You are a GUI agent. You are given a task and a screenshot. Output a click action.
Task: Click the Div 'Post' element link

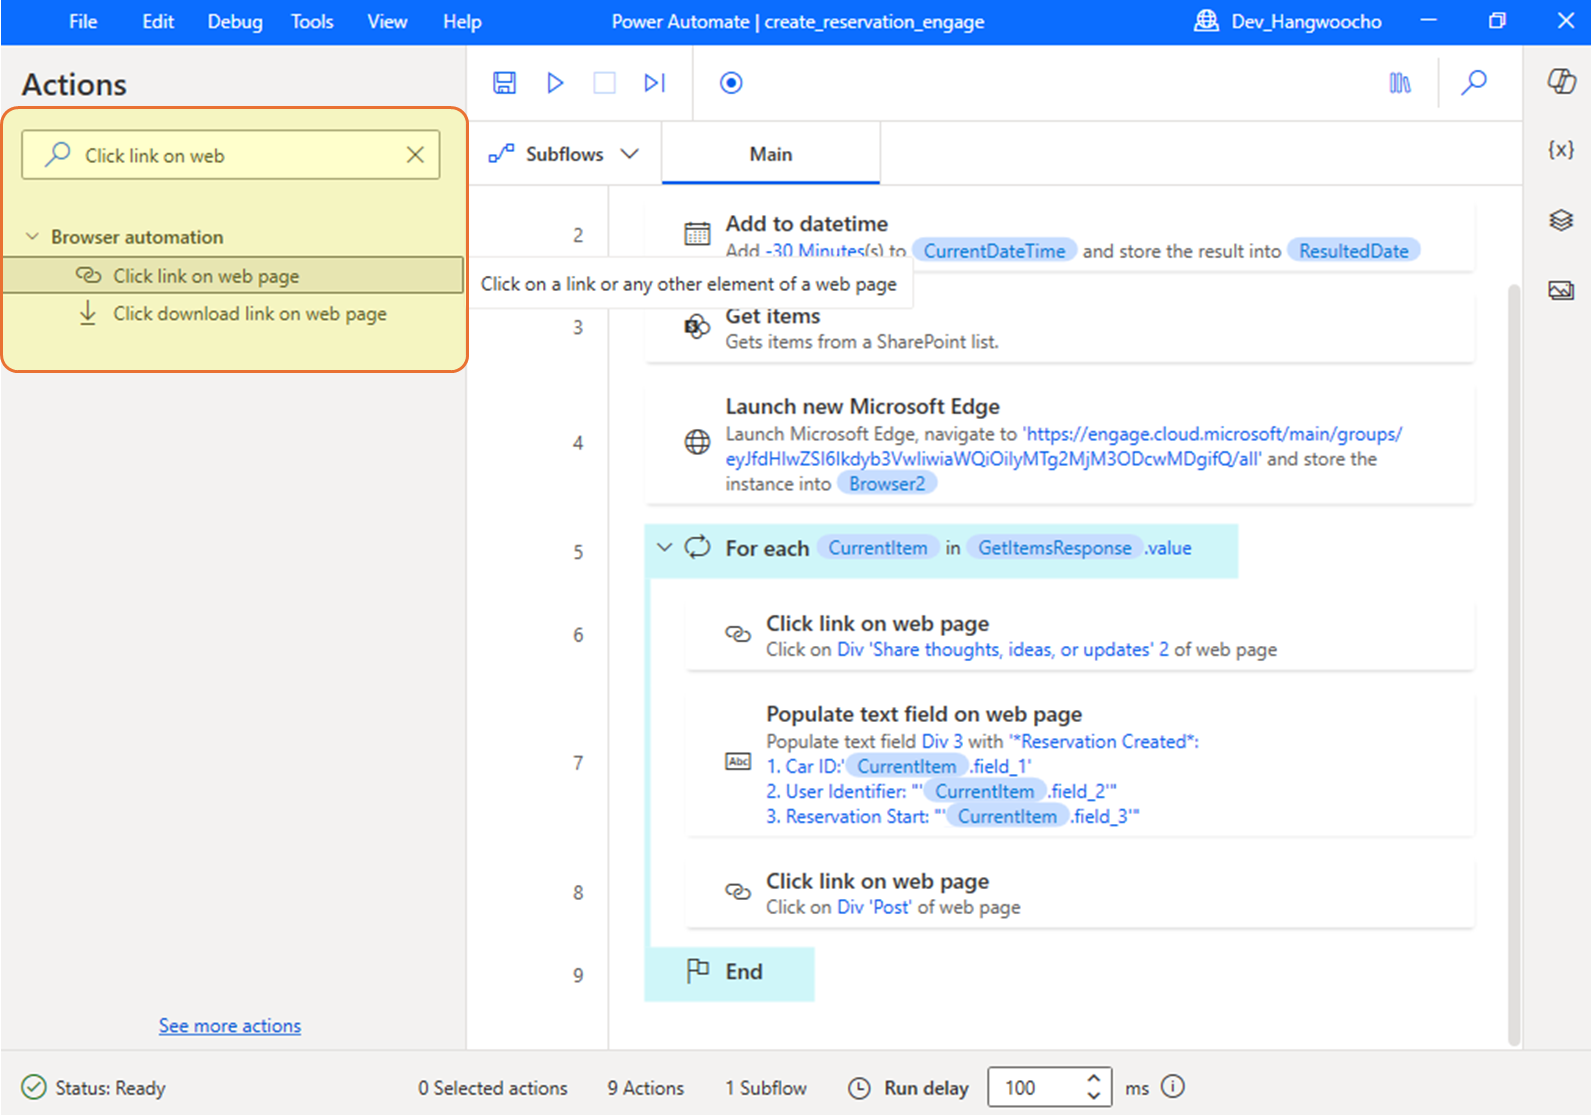point(874,907)
